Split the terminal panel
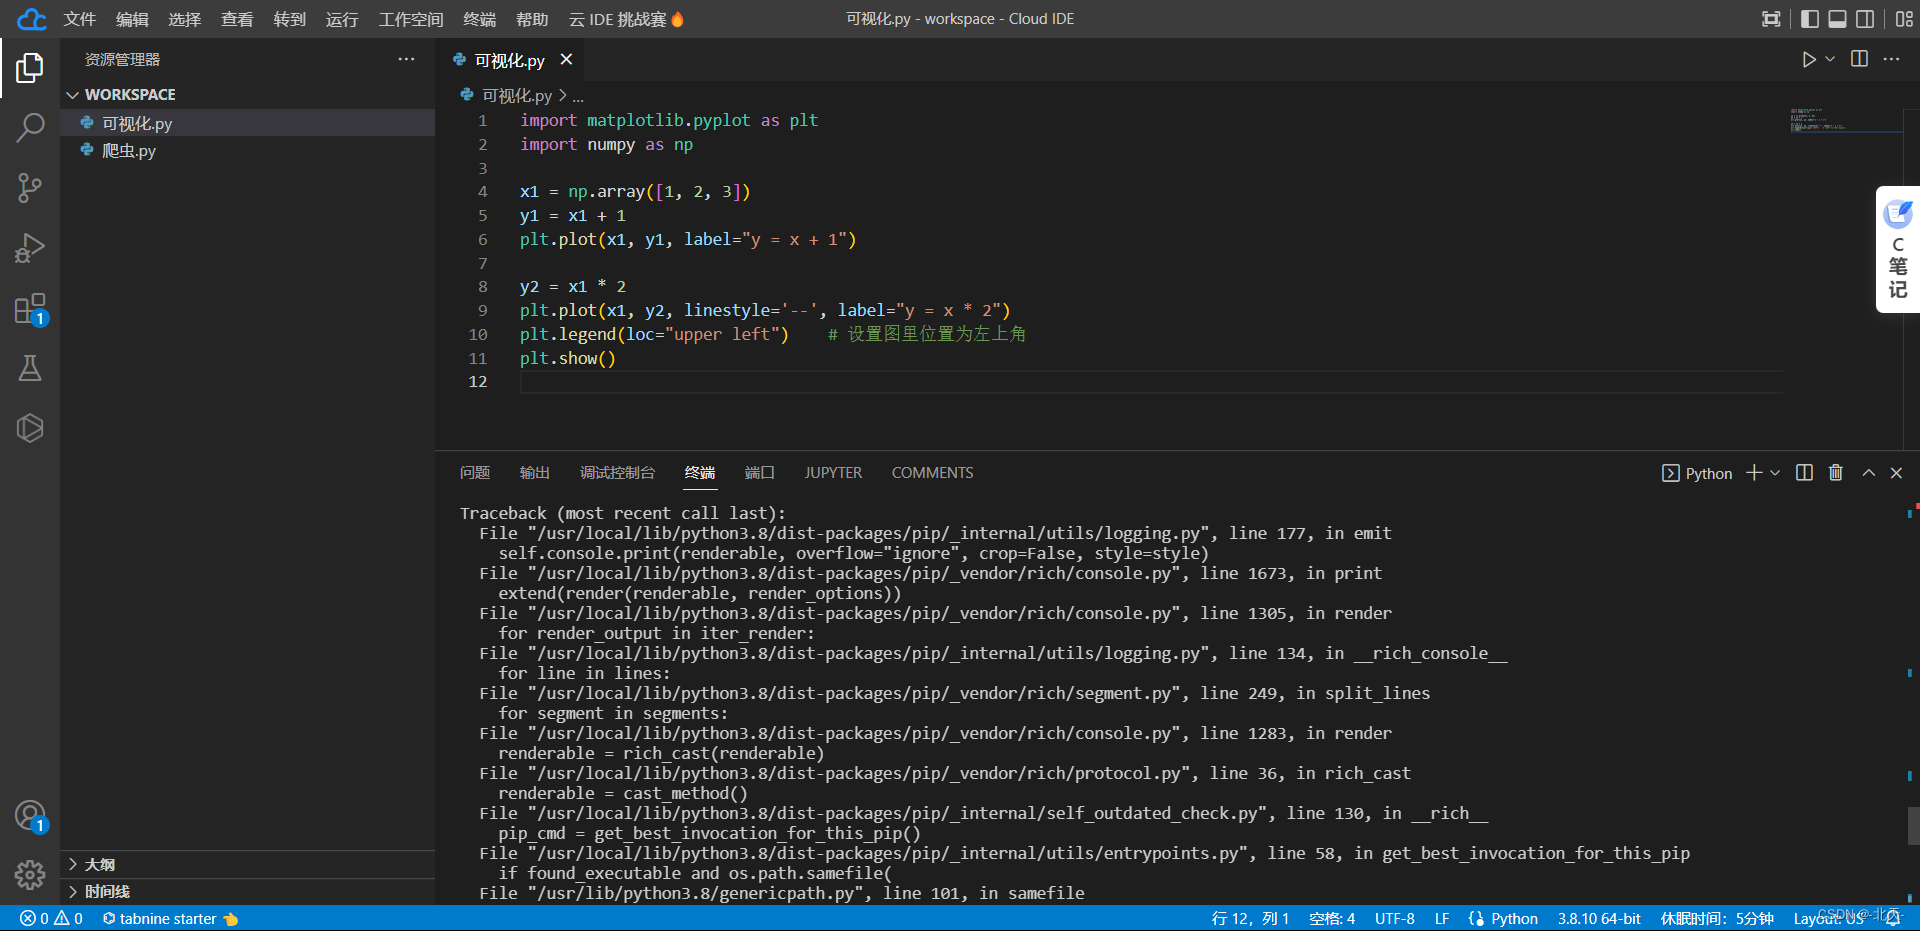 point(1804,473)
